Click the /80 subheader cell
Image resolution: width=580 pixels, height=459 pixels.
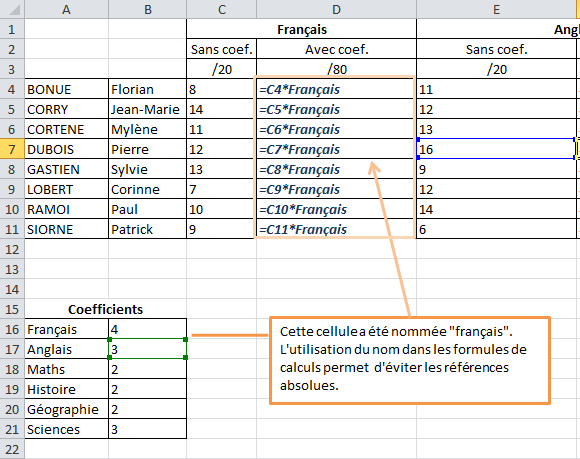[x=336, y=69]
